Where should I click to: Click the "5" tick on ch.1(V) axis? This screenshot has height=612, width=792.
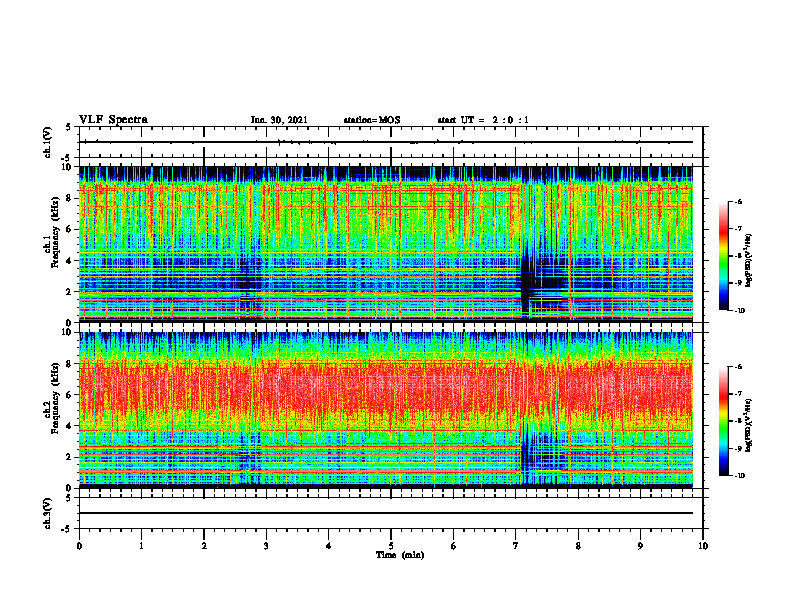pyautogui.click(x=68, y=127)
